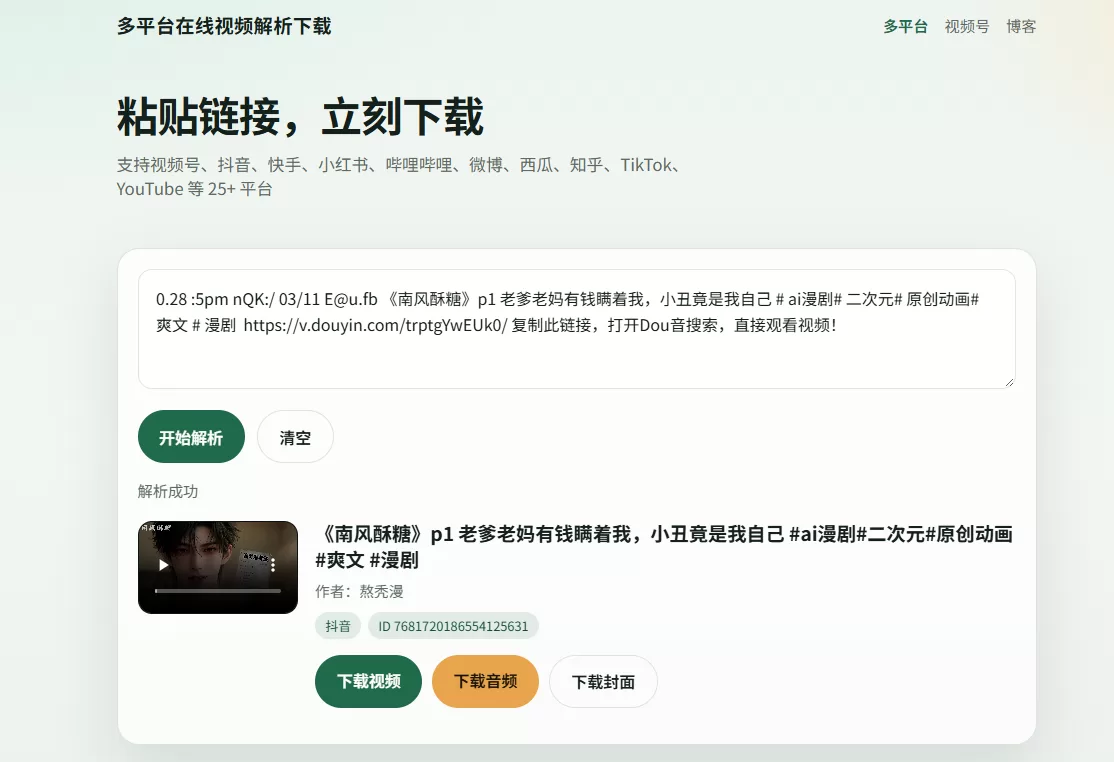Open the 视频号 nav item
This screenshot has width=1114, height=762.
click(x=966, y=26)
